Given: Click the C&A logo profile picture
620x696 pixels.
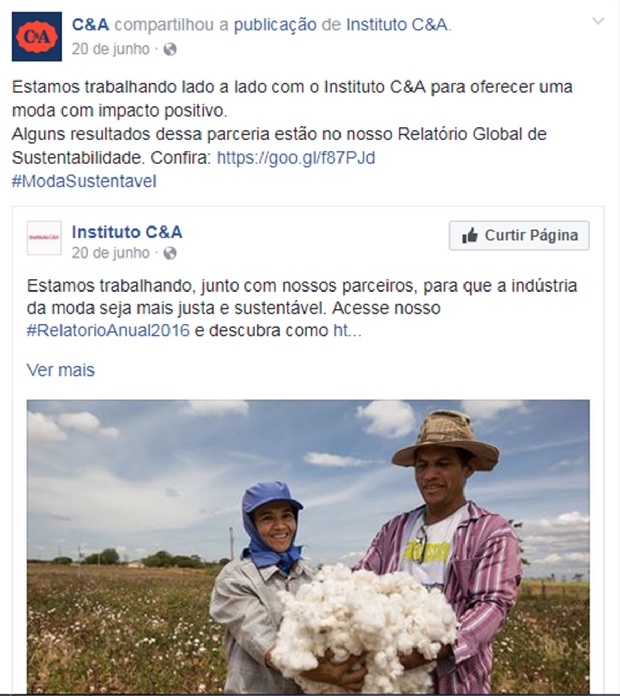Looking at the screenshot, I should tap(37, 36).
